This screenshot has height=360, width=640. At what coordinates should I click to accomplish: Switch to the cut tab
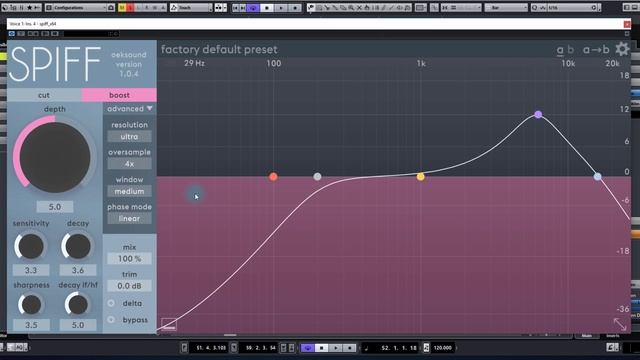[44, 95]
